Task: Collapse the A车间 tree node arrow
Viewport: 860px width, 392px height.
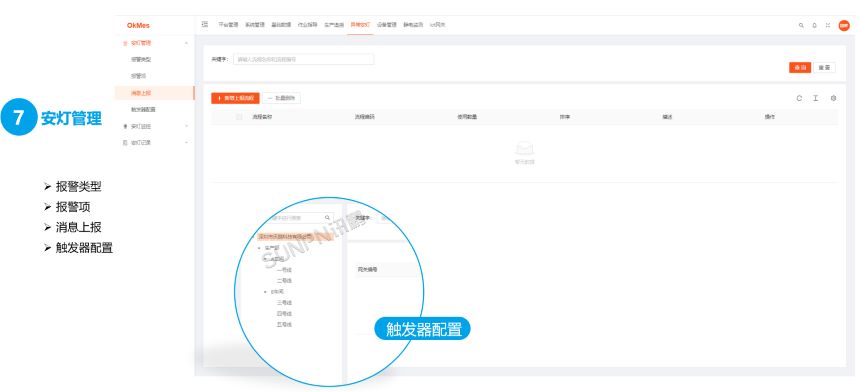Action: pyautogui.click(x=265, y=259)
